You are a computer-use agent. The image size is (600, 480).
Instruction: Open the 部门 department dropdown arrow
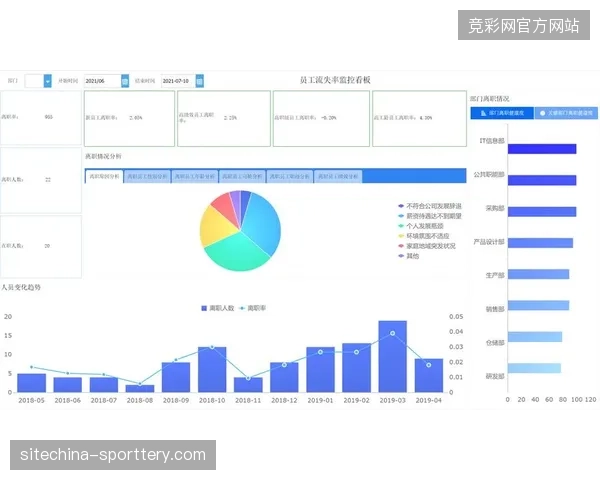(x=47, y=81)
